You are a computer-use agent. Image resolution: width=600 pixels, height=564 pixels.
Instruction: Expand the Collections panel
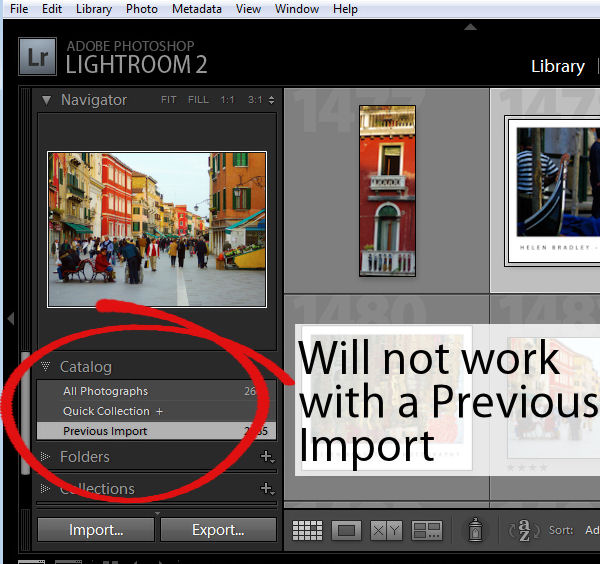(x=46, y=489)
